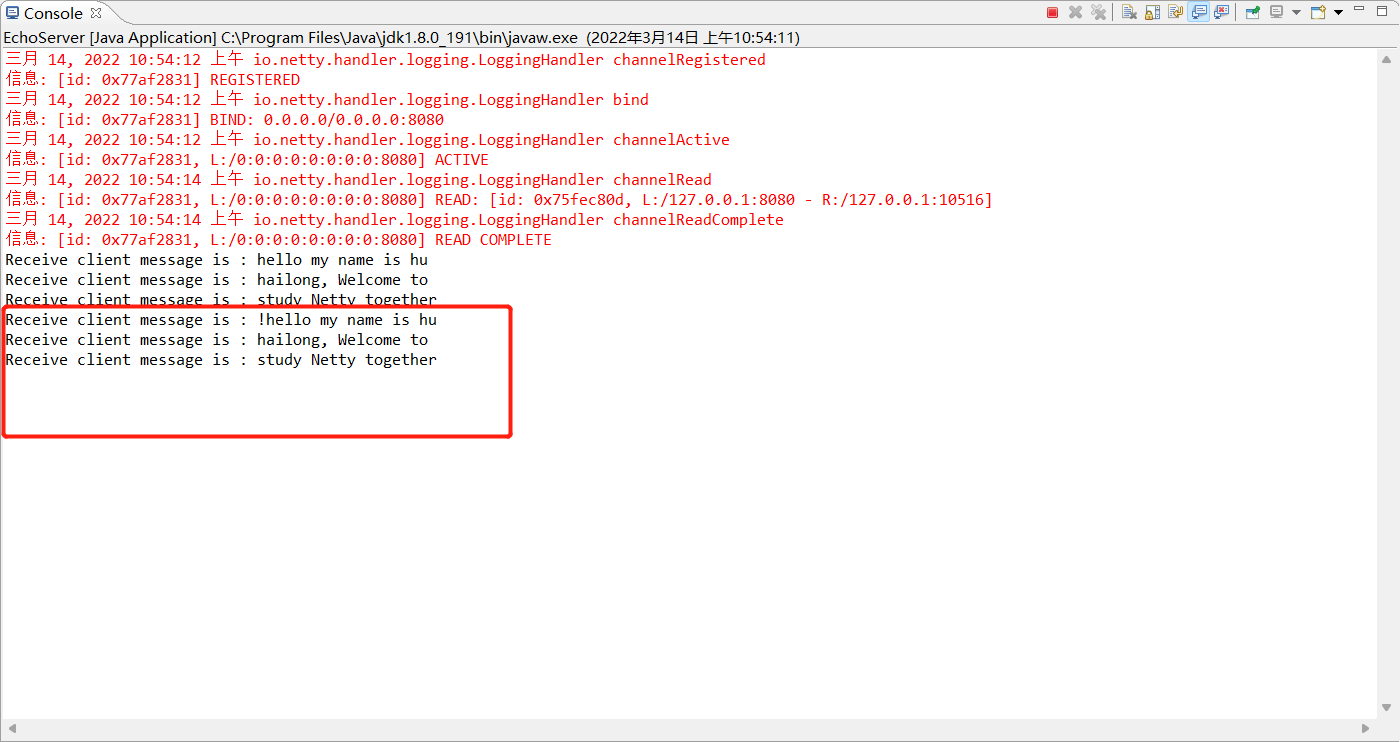This screenshot has width=1400, height=742.
Task: Minimize the Console view panel
Action: pyautogui.click(x=1359, y=9)
